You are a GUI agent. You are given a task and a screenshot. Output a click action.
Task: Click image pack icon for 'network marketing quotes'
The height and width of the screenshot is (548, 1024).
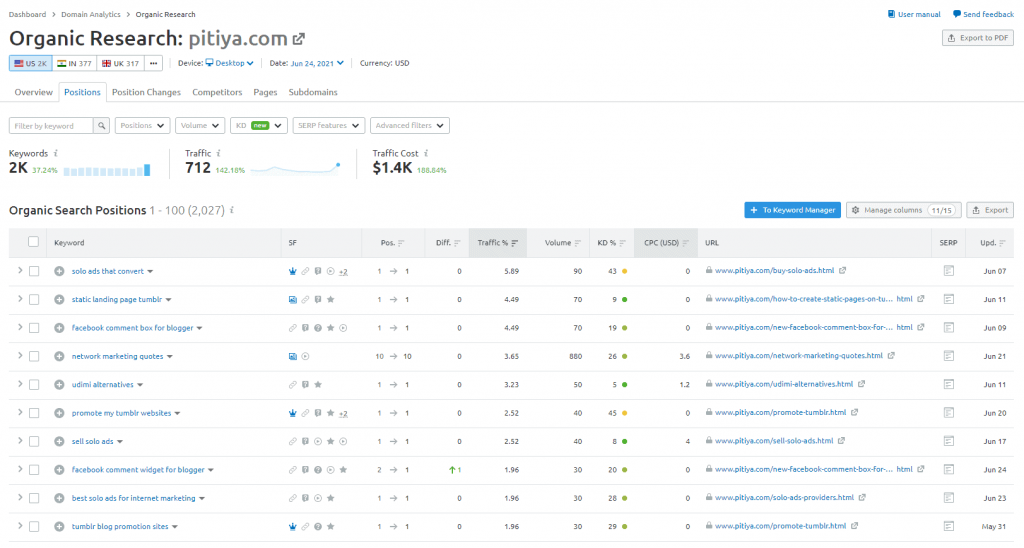point(293,356)
